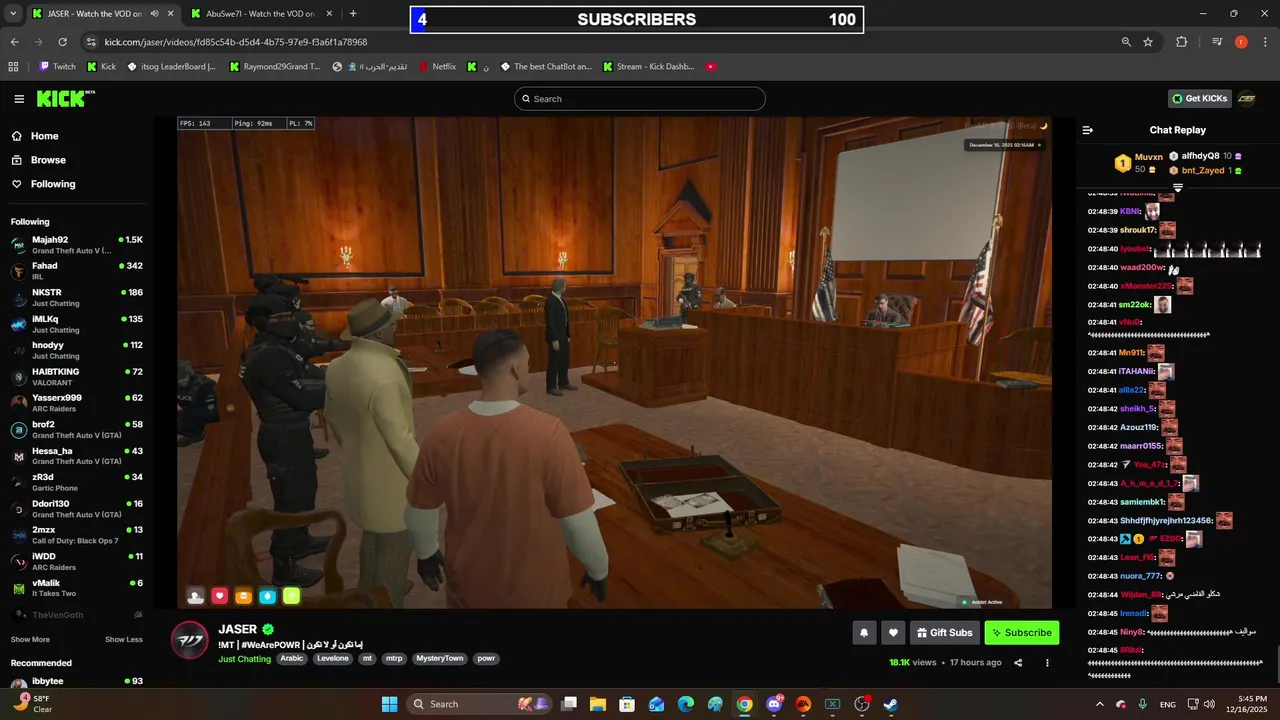
Task: Click Show More under Following
Action: tap(30, 640)
